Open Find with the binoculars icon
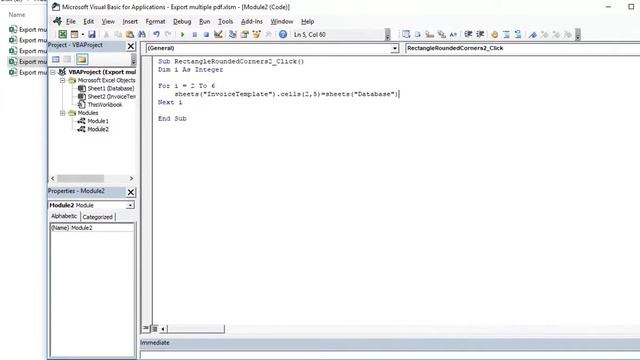This screenshot has width=640, height=360. tap(142, 35)
